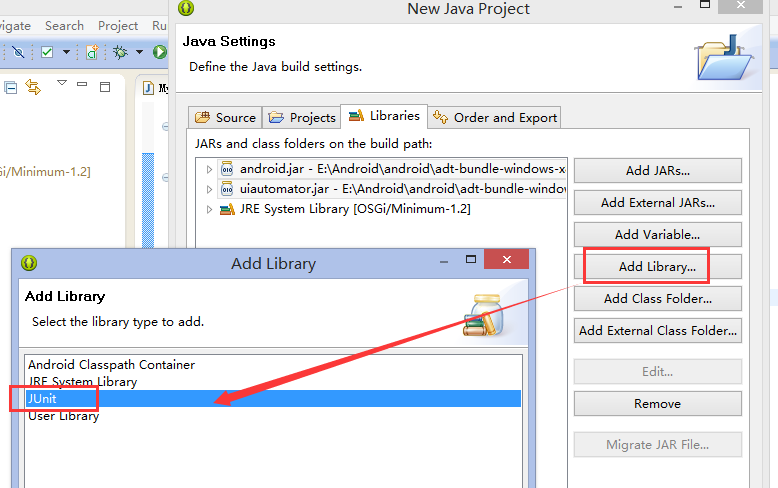Expand the uiautomator.jar tree node
The width and height of the screenshot is (778, 488).
coord(209,189)
